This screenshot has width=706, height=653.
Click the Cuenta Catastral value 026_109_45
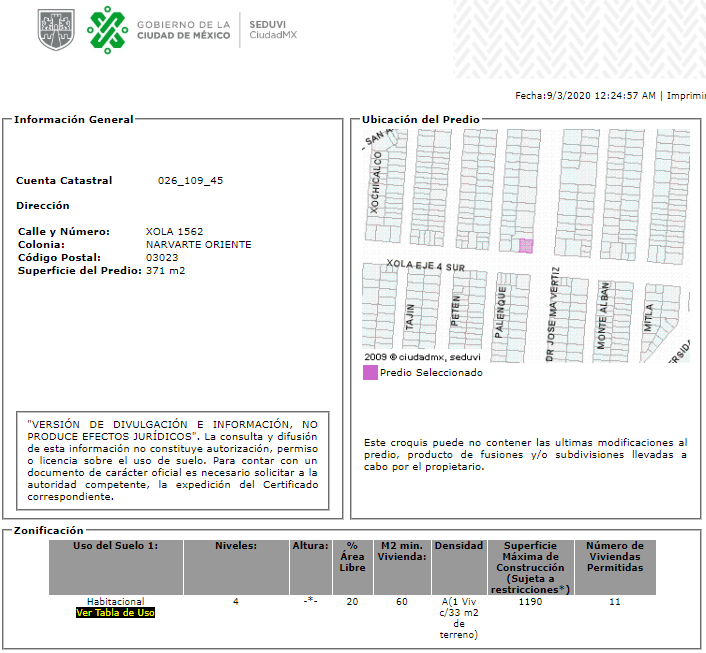pyautogui.click(x=190, y=181)
